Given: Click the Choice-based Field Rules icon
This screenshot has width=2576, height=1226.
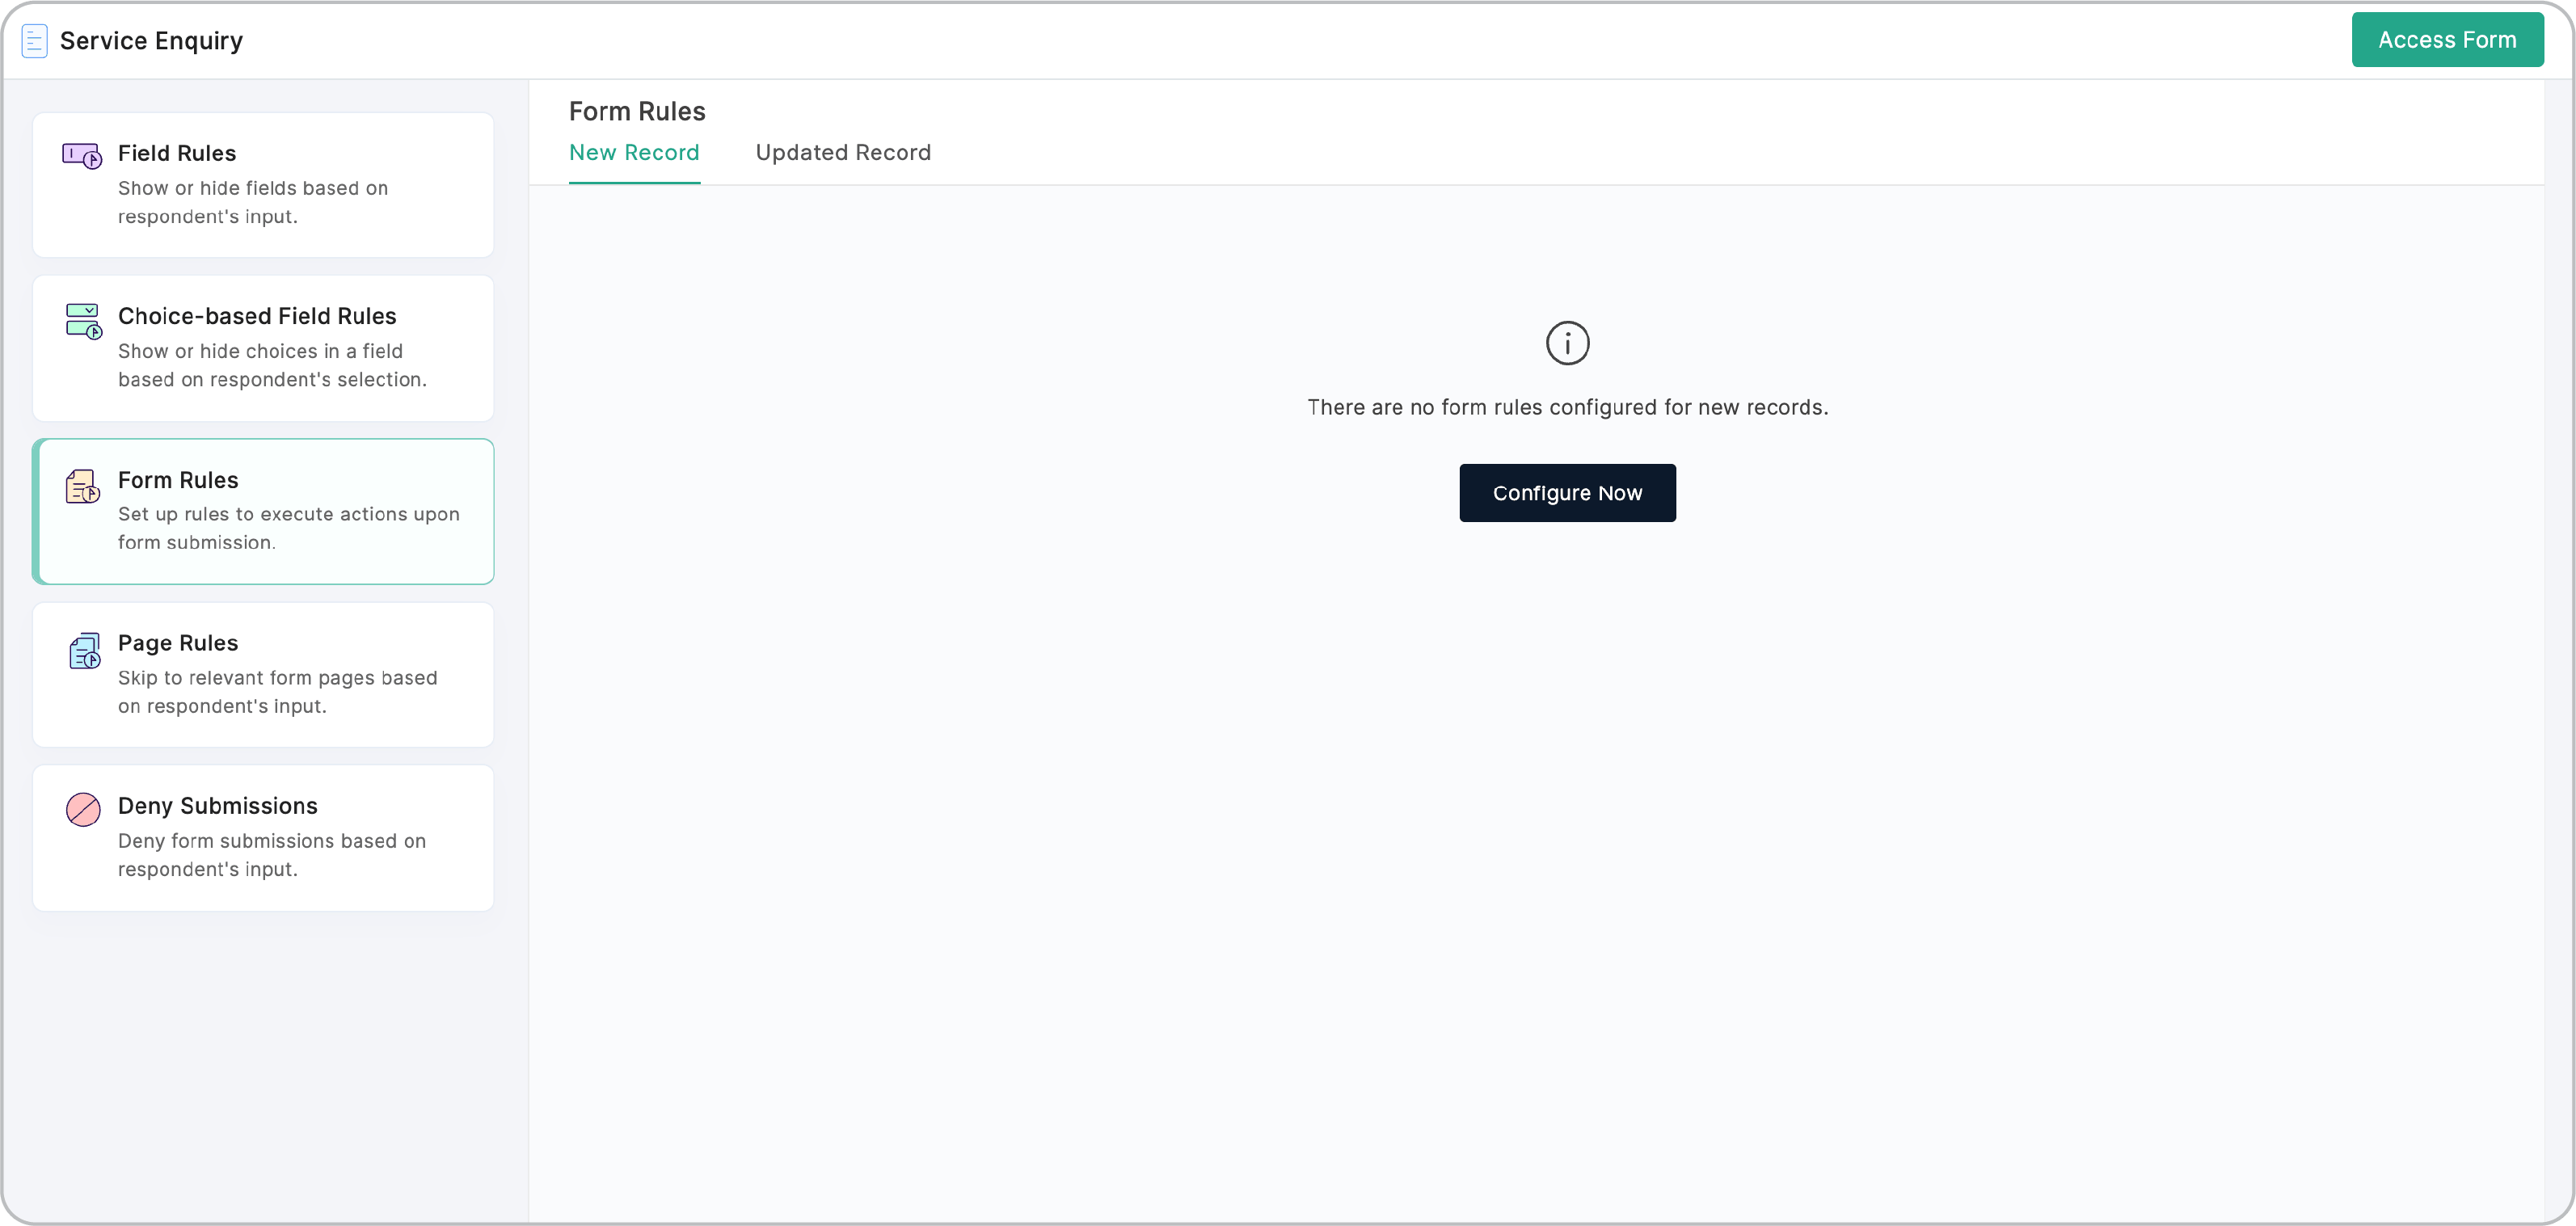Looking at the screenshot, I should point(82,320).
